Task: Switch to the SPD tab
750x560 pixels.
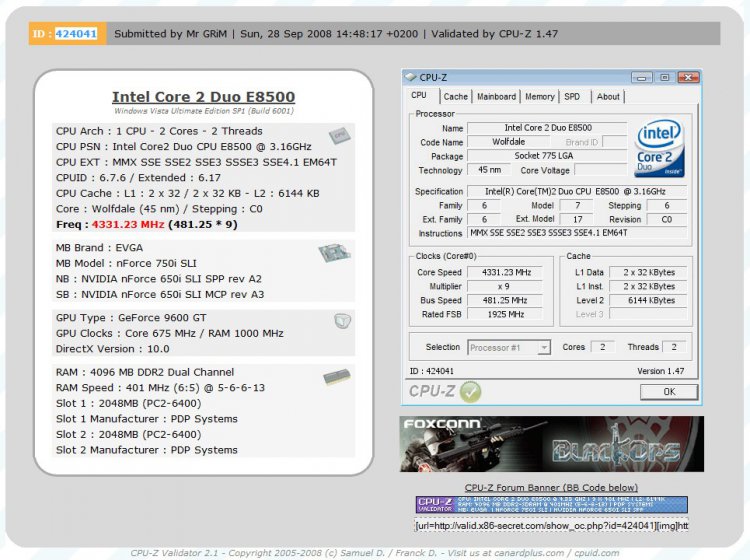Action: tap(572, 97)
